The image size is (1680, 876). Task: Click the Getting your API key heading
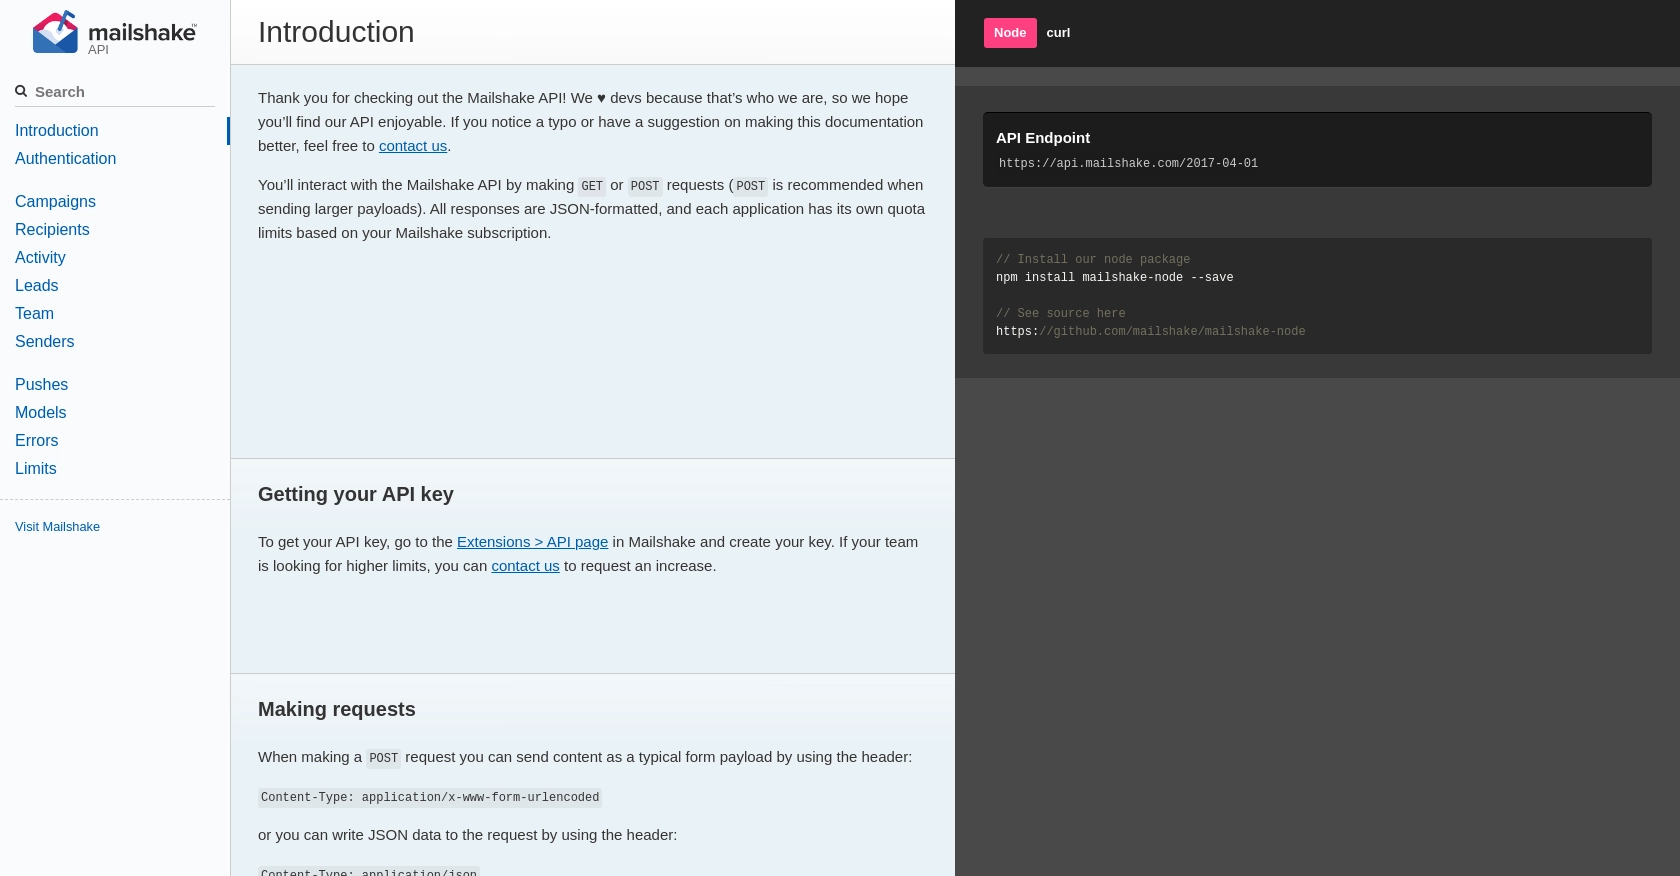[356, 494]
